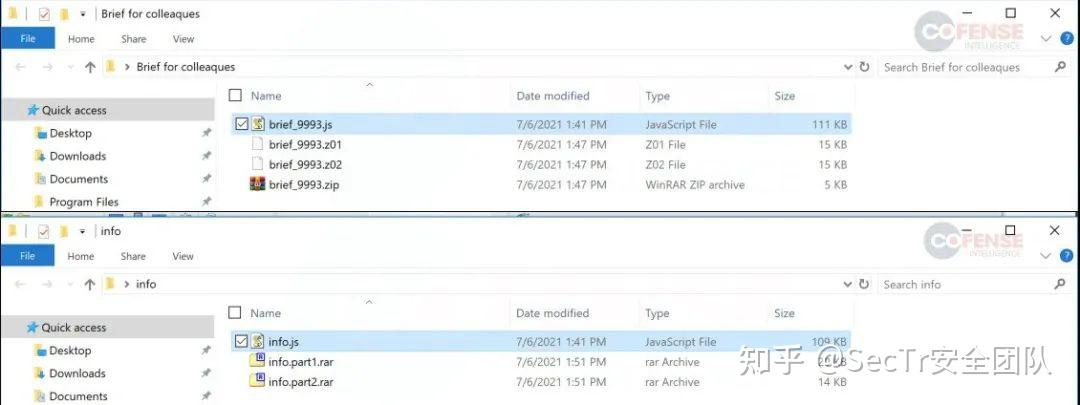The height and width of the screenshot is (405, 1080).
Task: Open the brief_9993.zip WinRAR archive icon
Action: pyautogui.click(x=258, y=185)
